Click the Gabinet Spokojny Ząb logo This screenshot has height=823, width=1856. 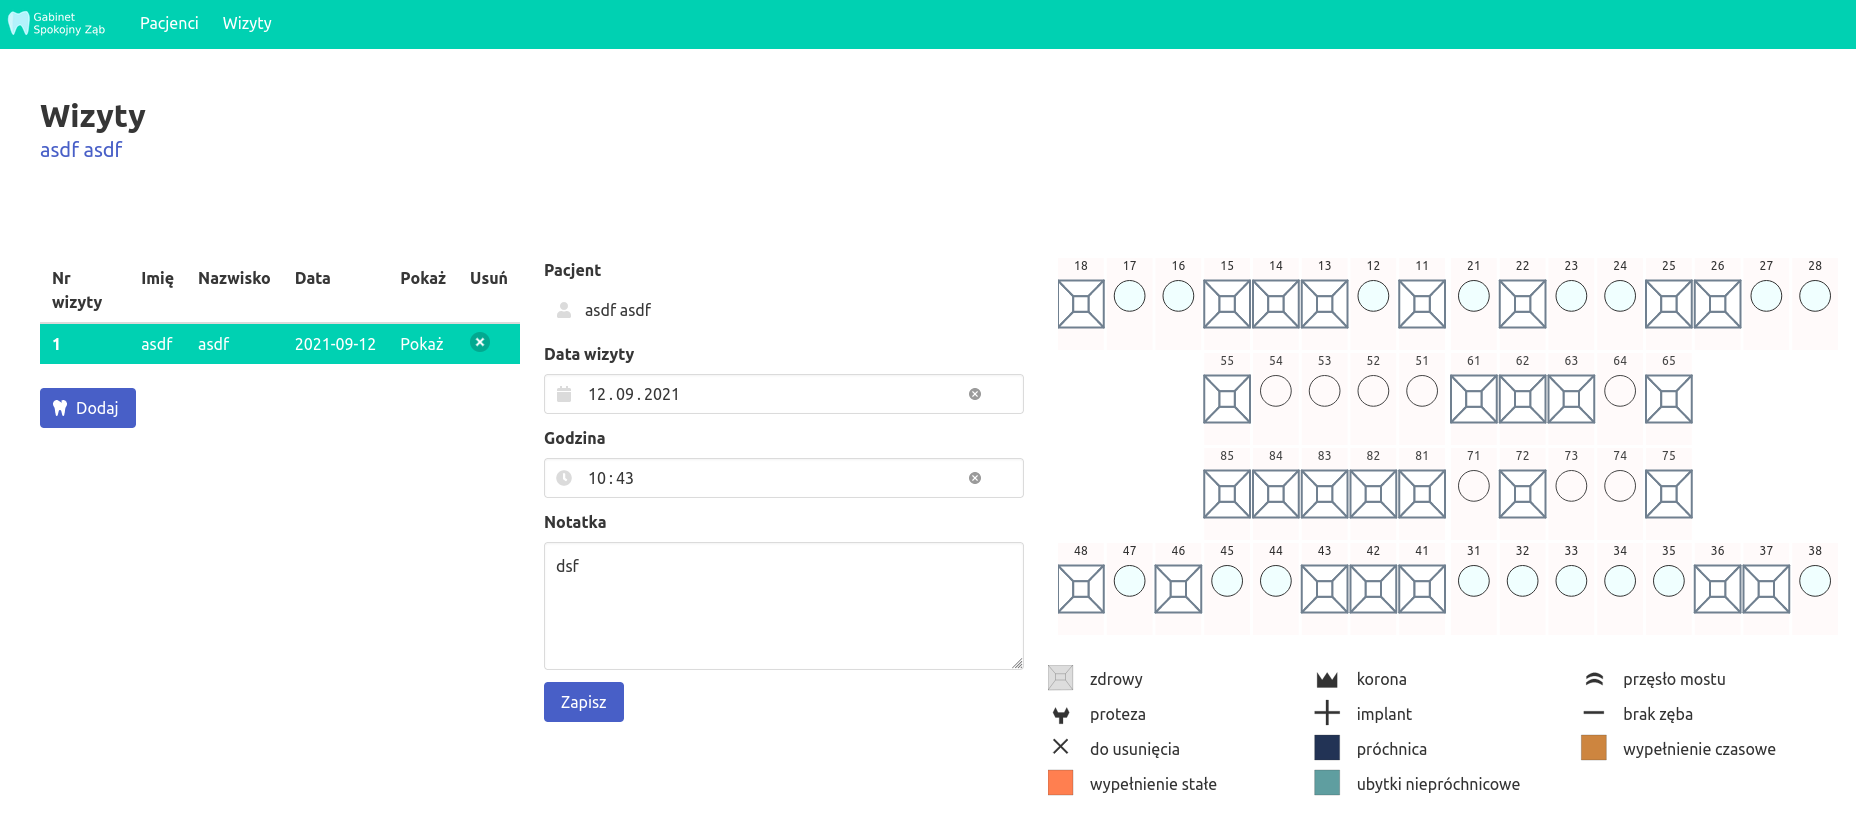[57, 23]
